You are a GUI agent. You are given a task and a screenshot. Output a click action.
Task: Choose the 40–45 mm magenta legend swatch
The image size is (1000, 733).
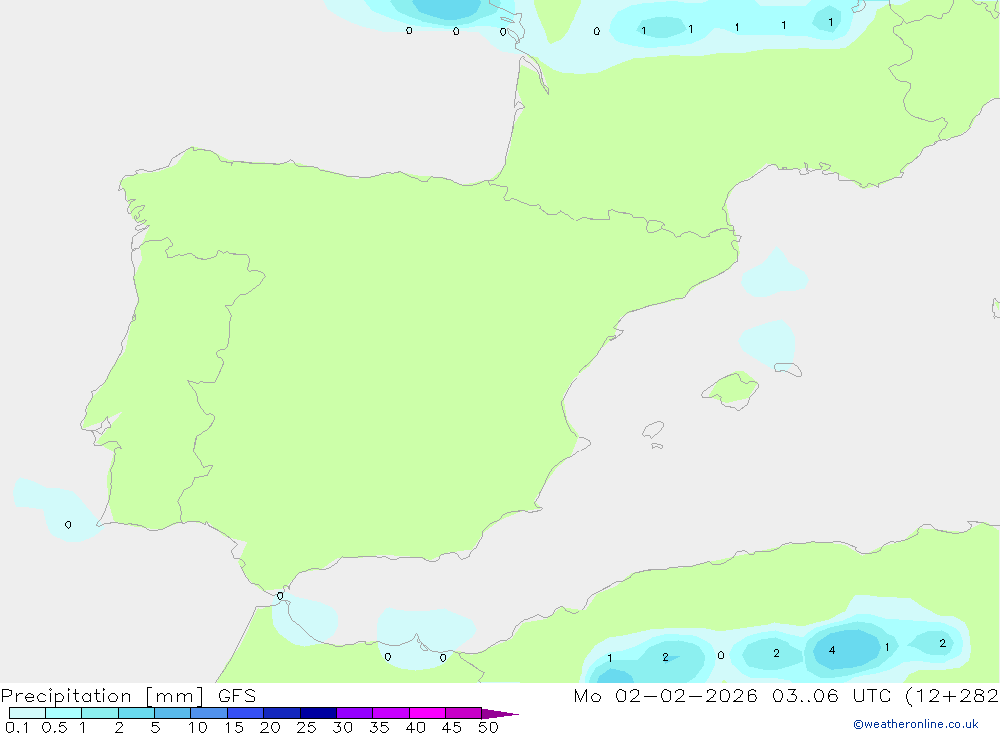[x=427, y=713]
